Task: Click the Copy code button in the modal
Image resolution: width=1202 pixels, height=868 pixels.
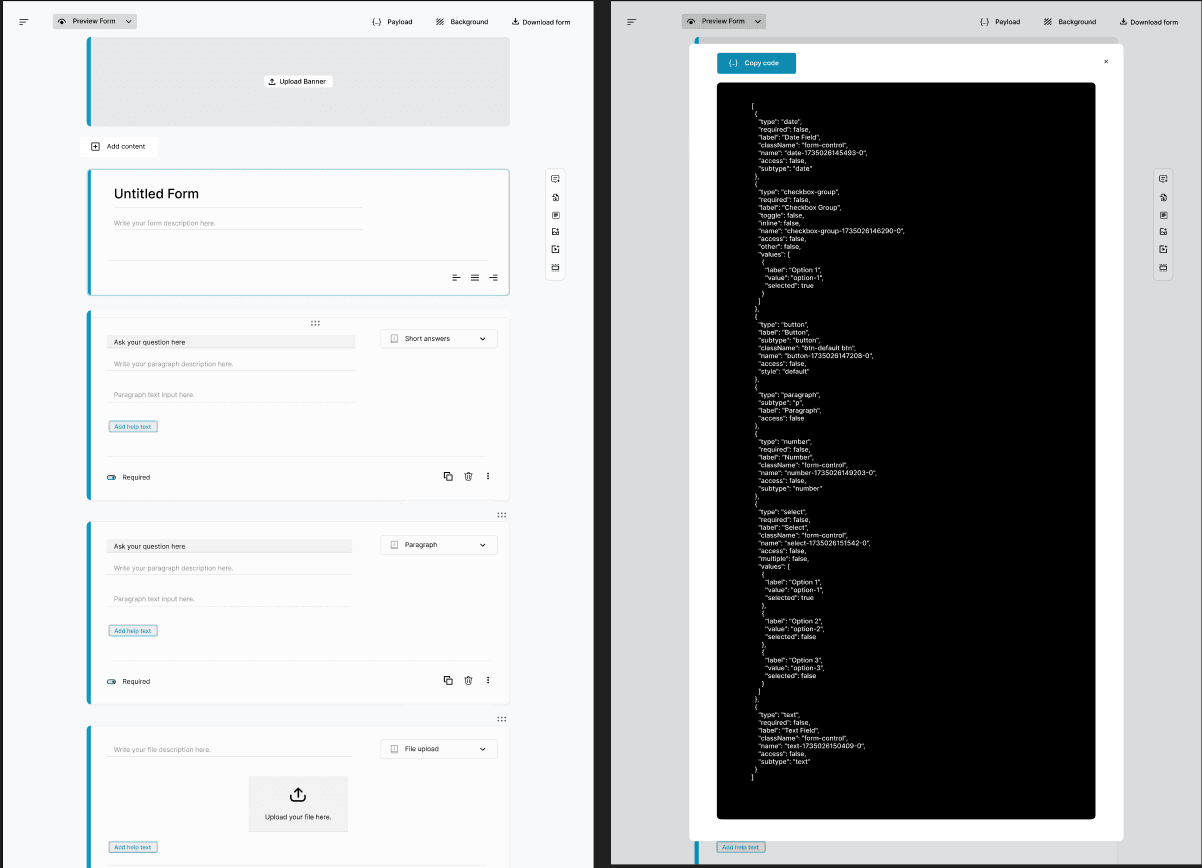Action: pyautogui.click(x=756, y=63)
